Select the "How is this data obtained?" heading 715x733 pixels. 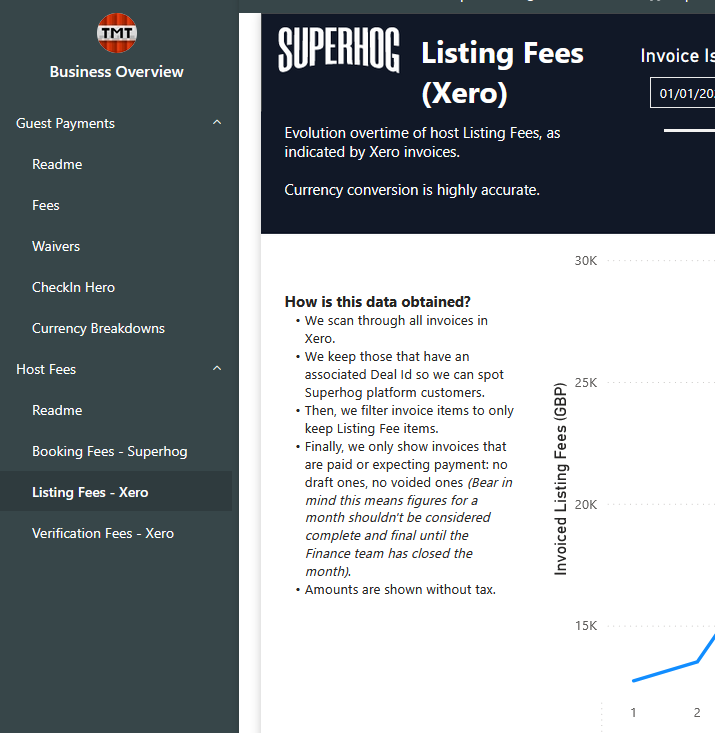[377, 302]
